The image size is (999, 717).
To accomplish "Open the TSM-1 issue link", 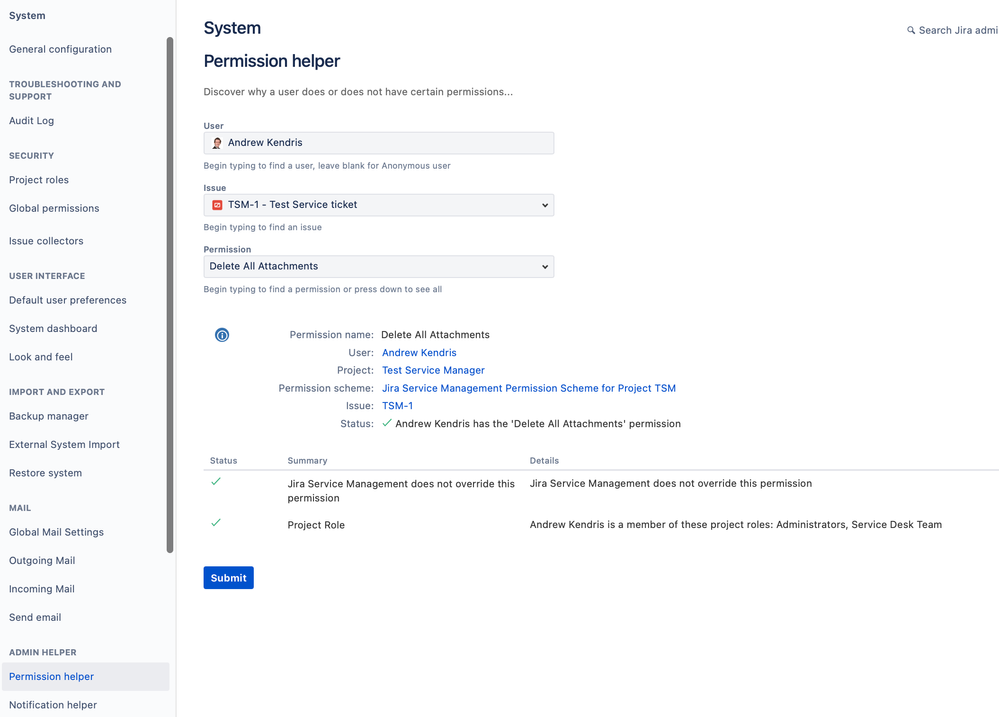I will (x=398, y=406).
